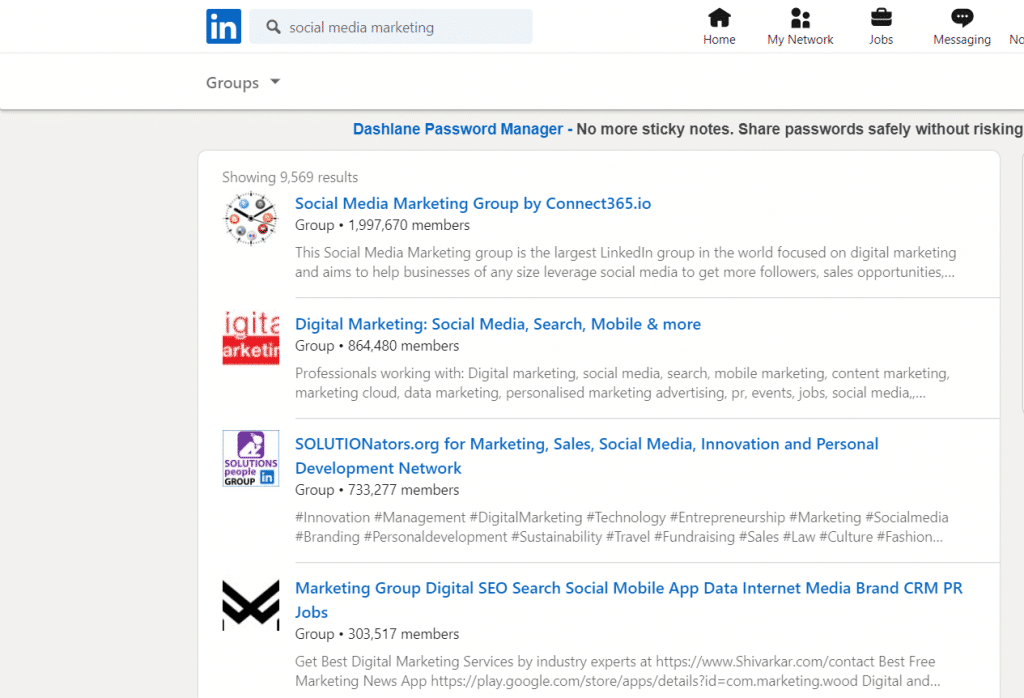The height and width of the screenshot is (698, 1024).
Task: Click the Jobs briefcase icon
Action: (x=881, y=18)
